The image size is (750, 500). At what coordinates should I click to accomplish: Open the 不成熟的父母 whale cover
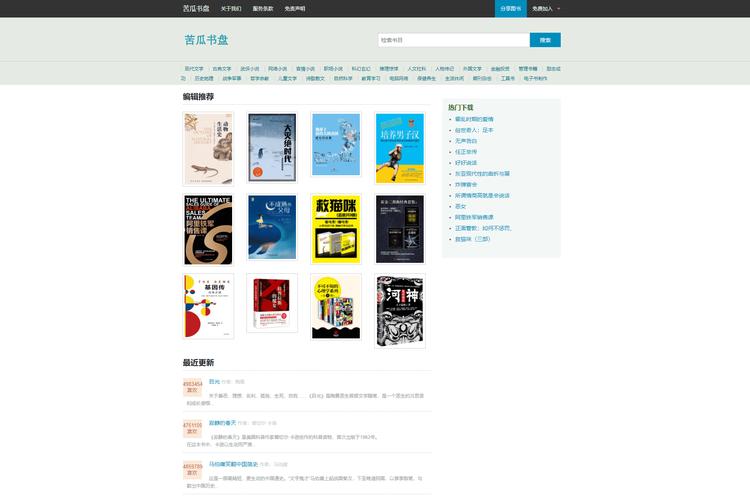pos(272,227)
